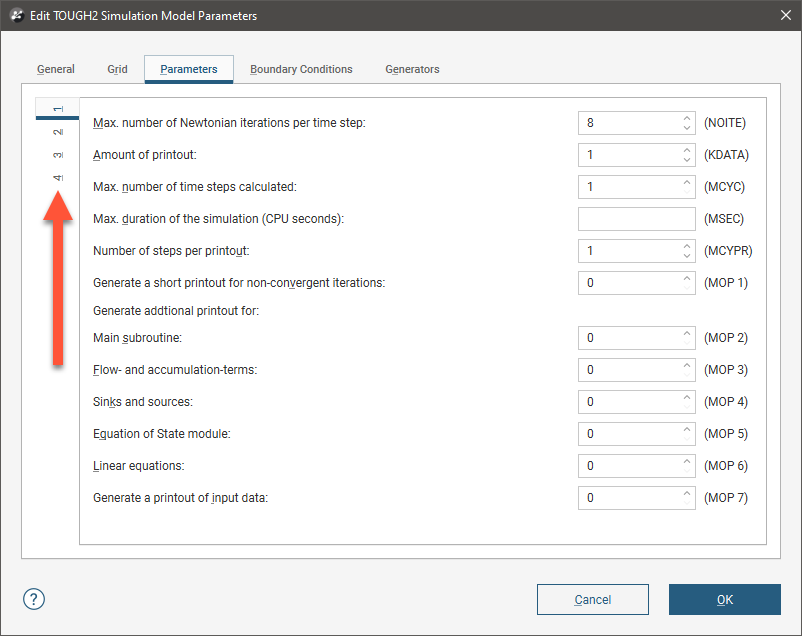Increase MCYPR steps per printout
802x636 pixels.
[687, 246]
